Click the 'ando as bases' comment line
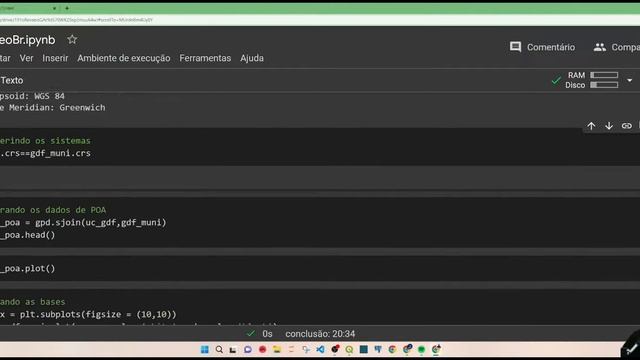The width and height of the screenshot is (640, 360). 33,302
